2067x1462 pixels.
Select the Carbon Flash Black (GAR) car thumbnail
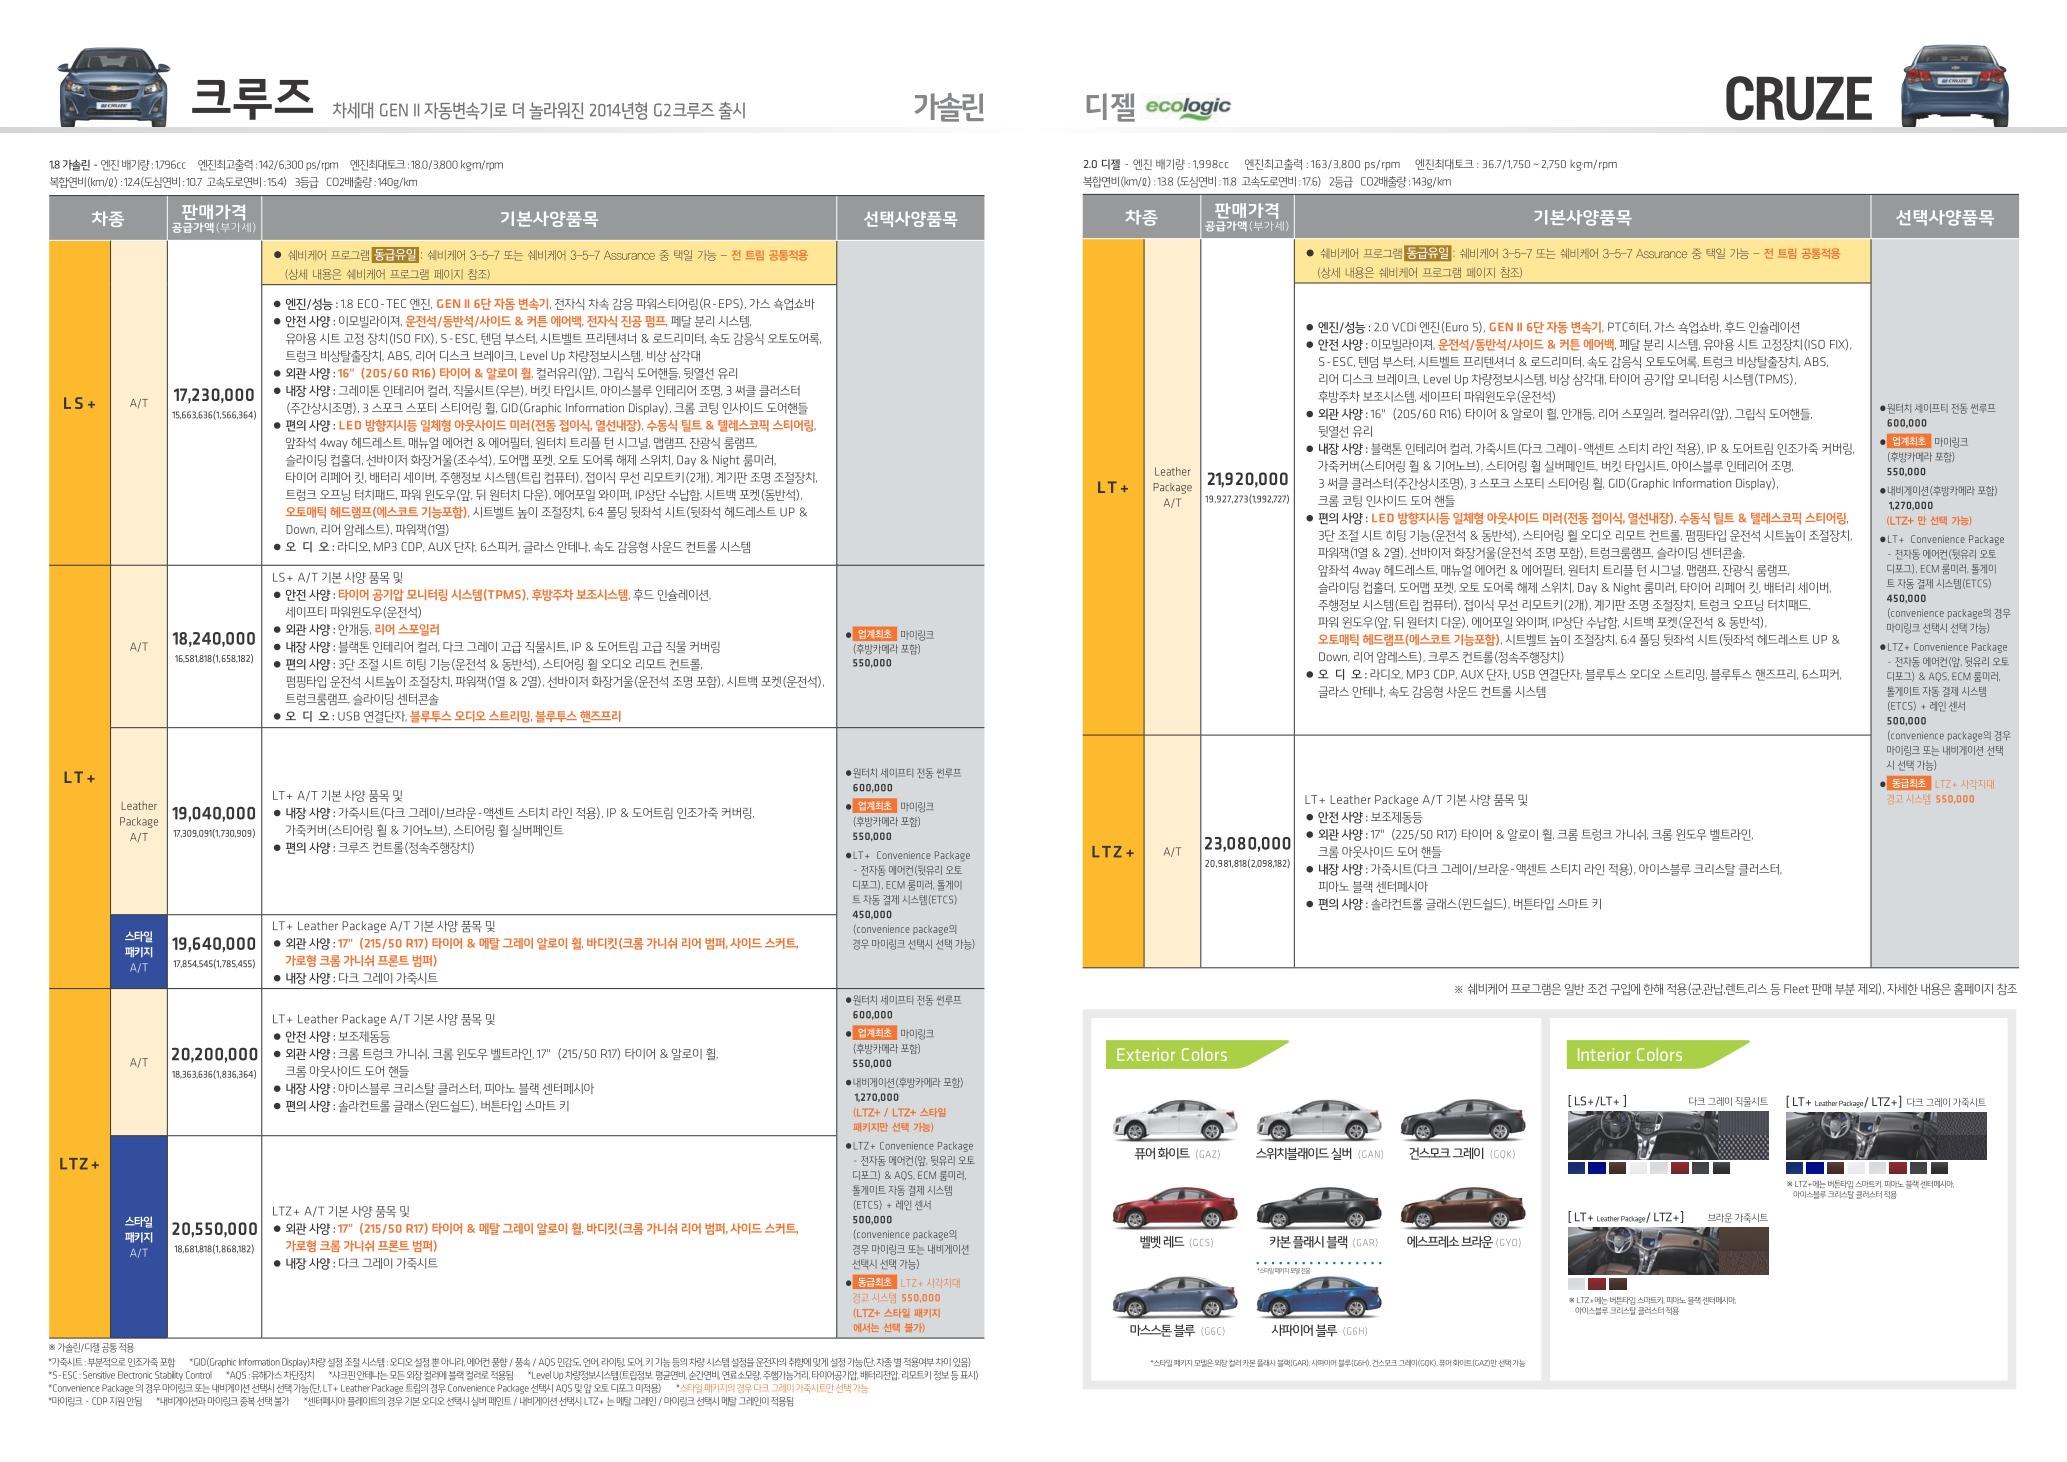point(1318,1209)
